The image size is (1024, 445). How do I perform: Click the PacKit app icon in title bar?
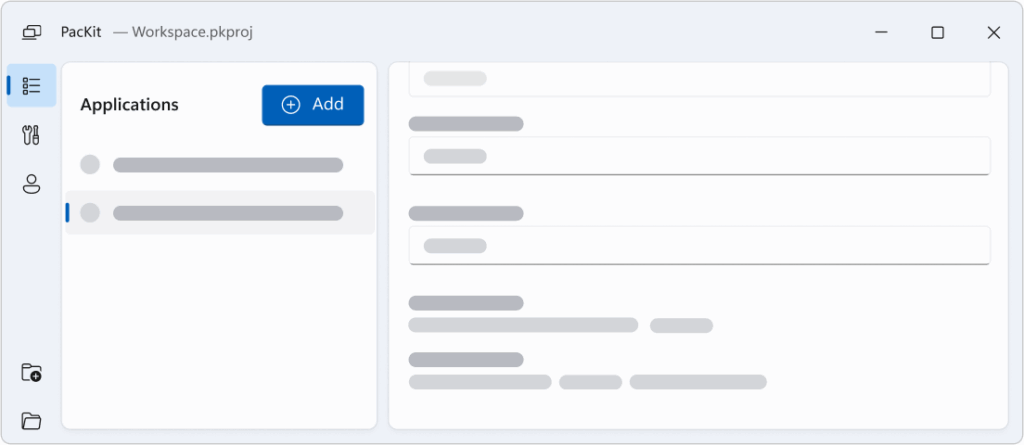click(31, 32)
